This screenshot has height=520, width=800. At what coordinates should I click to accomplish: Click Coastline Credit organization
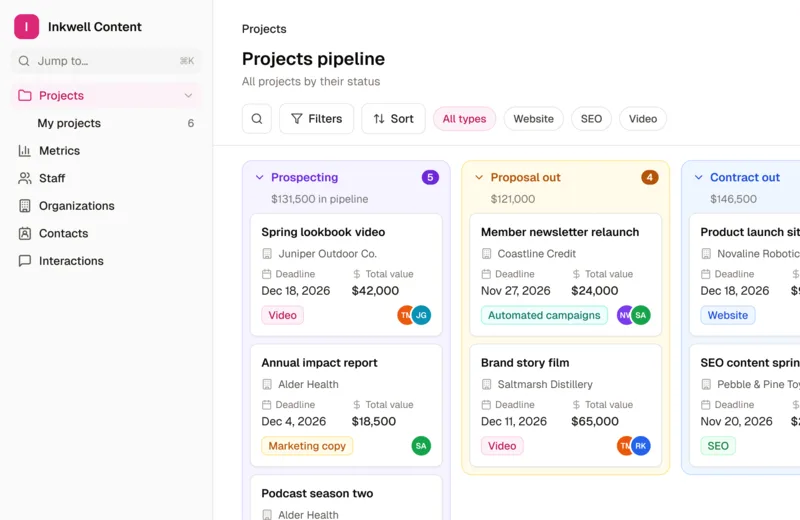click(537, 254)
